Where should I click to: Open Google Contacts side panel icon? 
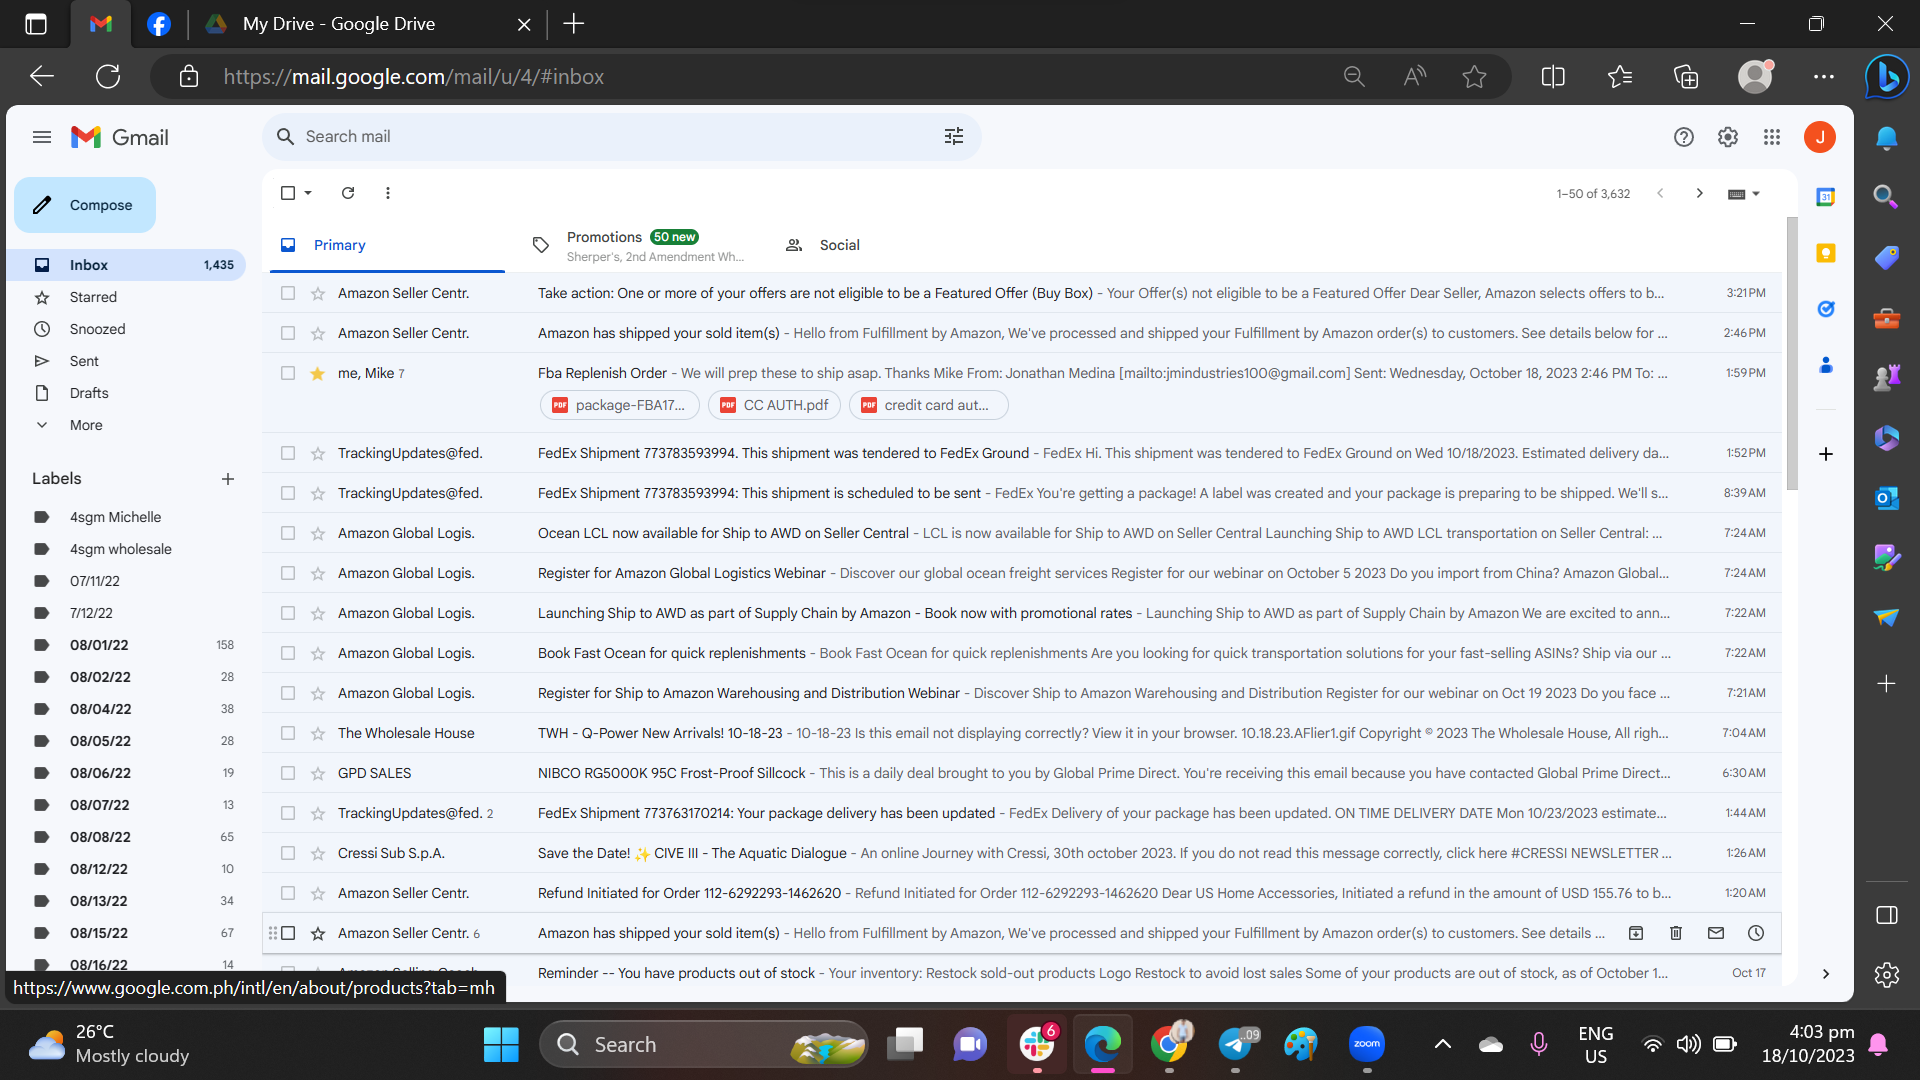pos(1826,365)
